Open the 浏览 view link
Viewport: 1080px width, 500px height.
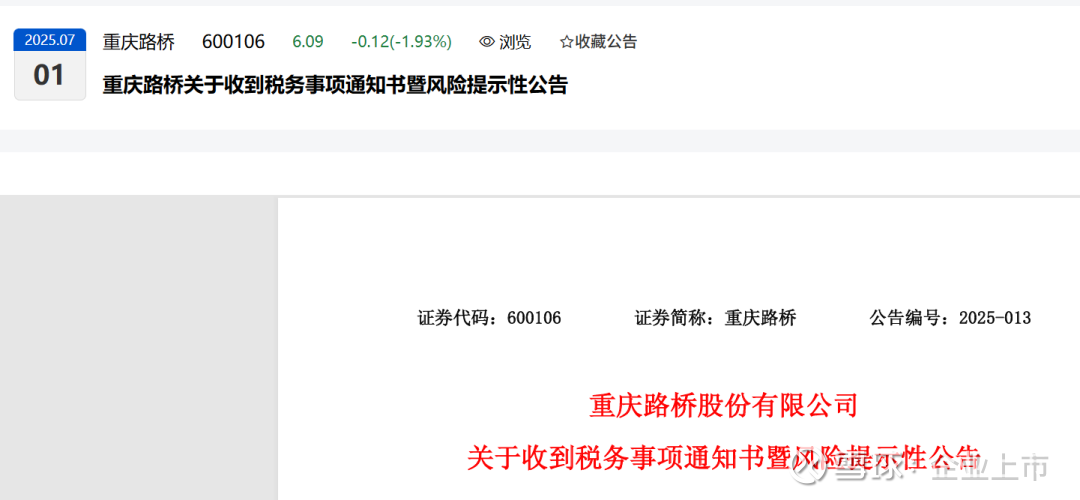point(506,42)
